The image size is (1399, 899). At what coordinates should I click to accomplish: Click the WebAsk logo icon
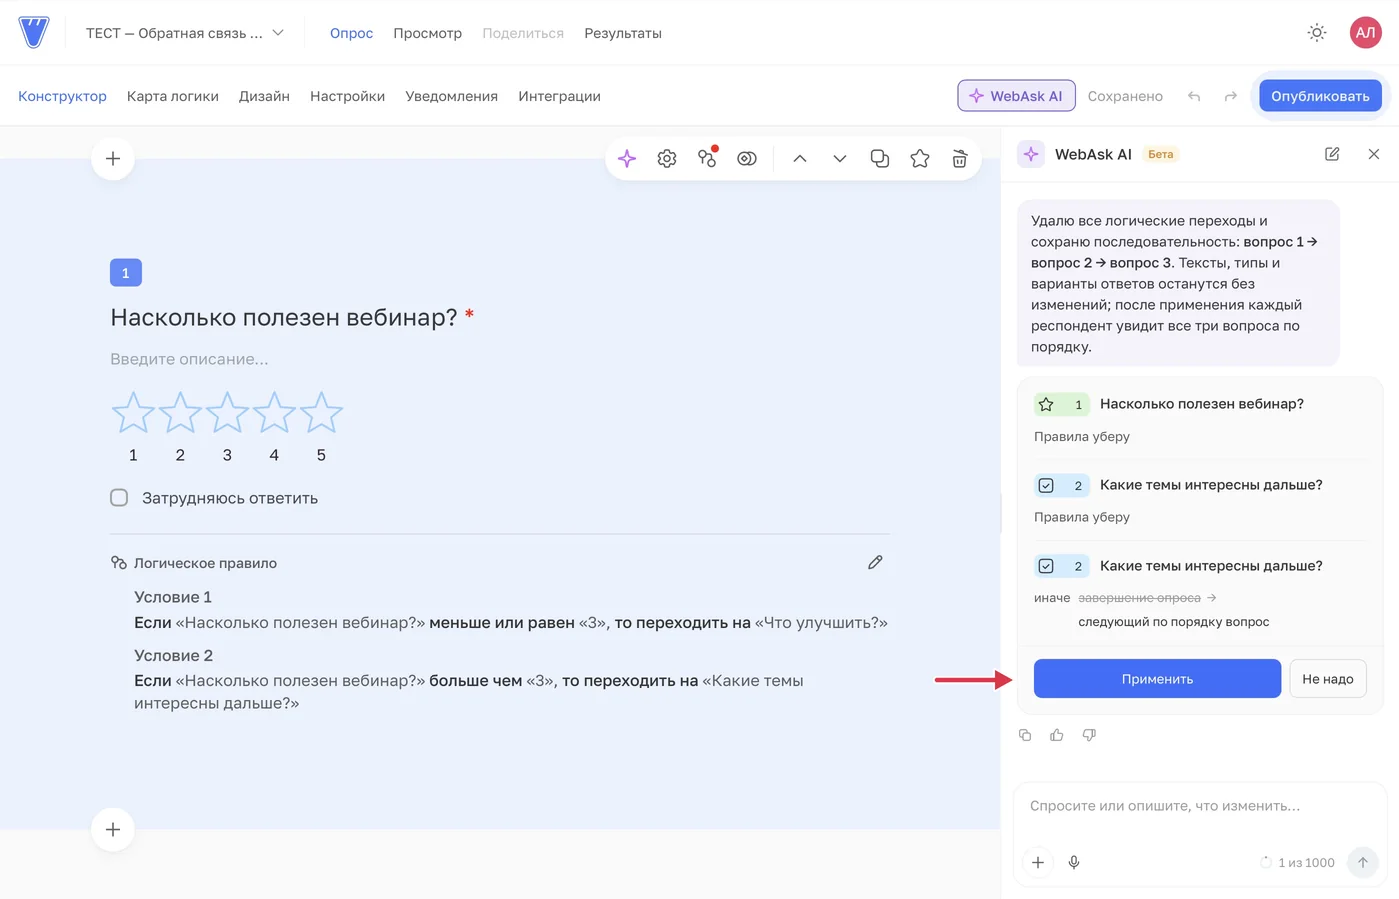click(34, 32)
